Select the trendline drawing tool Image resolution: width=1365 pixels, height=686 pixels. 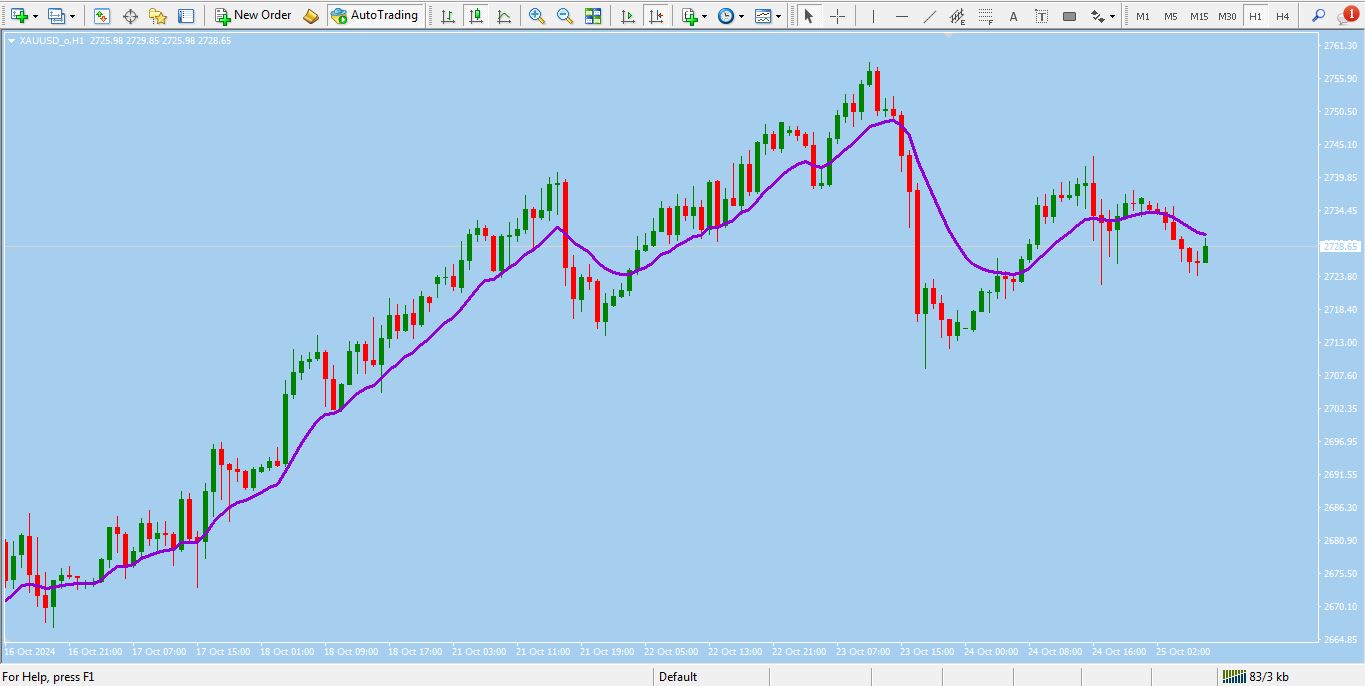[x=929, y=16]
